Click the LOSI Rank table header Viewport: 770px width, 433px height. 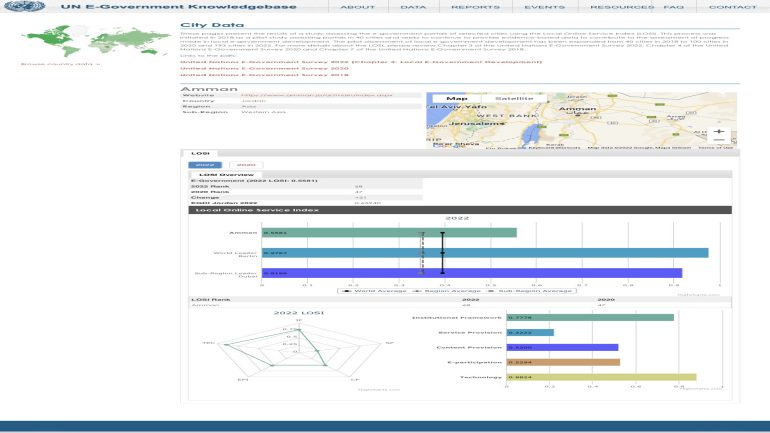pos(210,299)
